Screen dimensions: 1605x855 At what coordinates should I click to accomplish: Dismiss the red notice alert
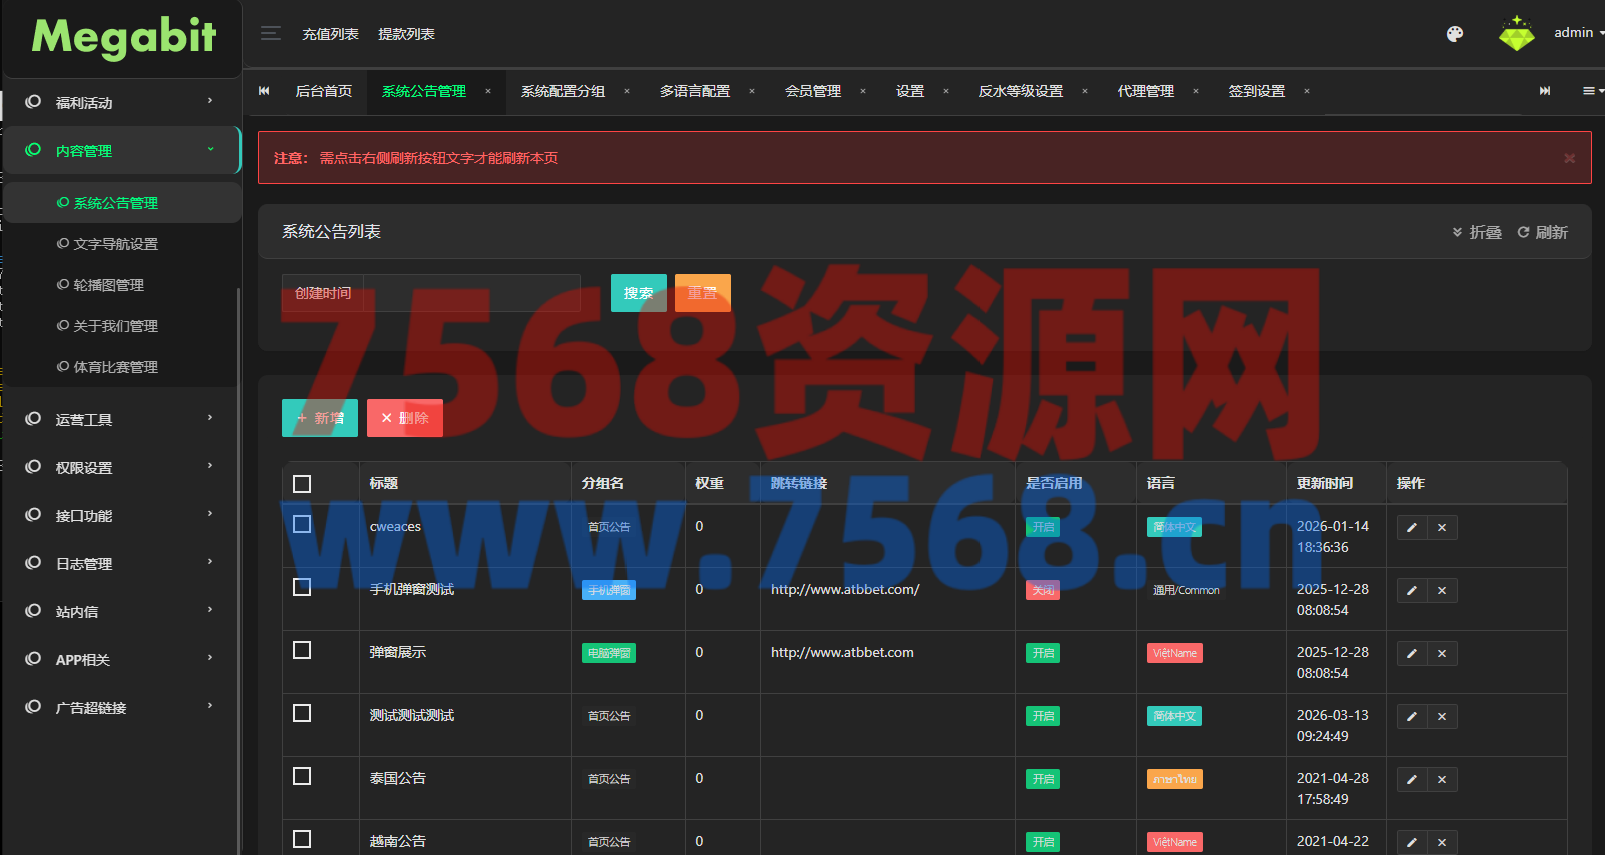(x=1569, y=158)
